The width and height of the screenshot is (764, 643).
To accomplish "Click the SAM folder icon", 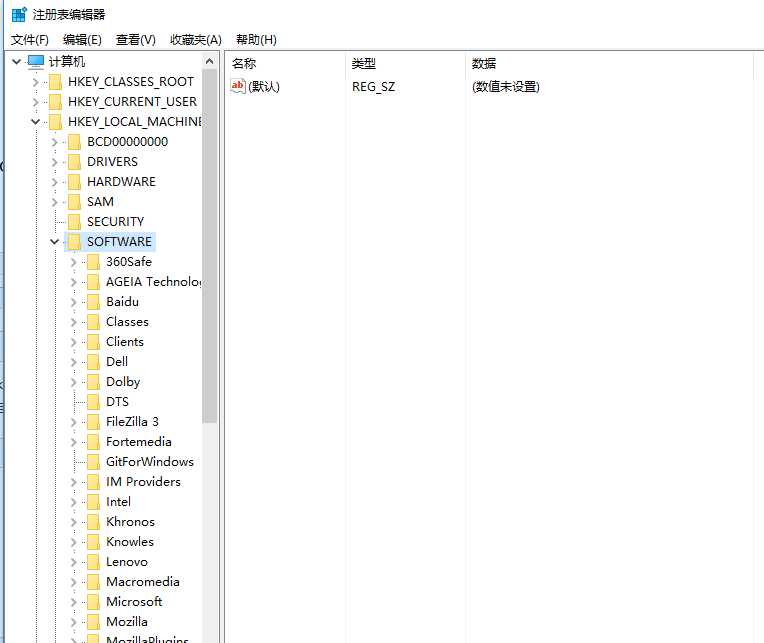I will click(75, 202).
